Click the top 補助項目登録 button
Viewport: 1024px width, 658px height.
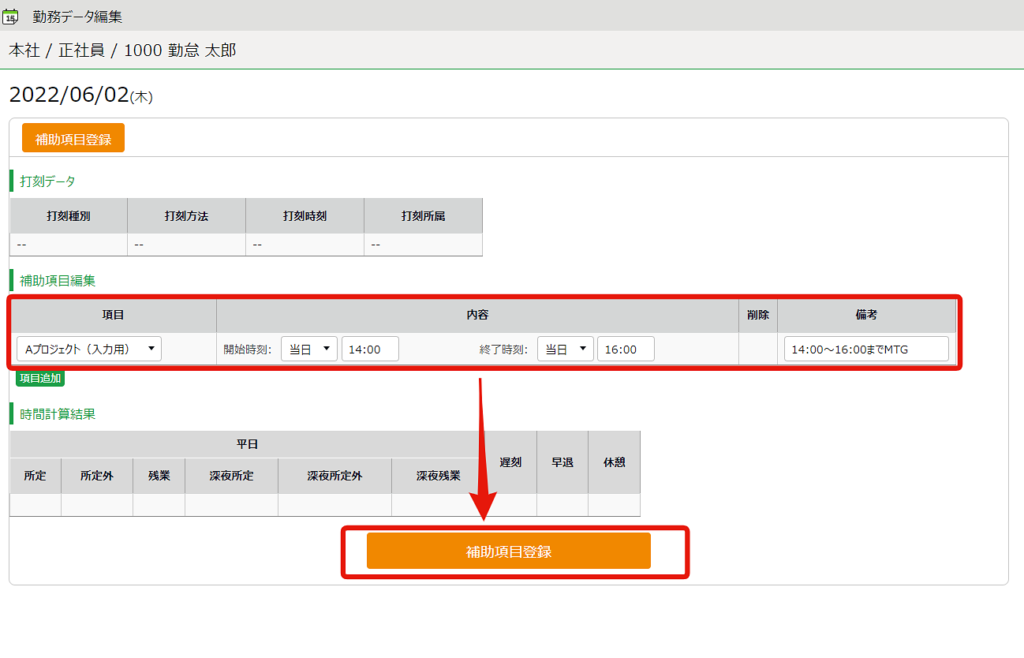click(x=73, y=138)
